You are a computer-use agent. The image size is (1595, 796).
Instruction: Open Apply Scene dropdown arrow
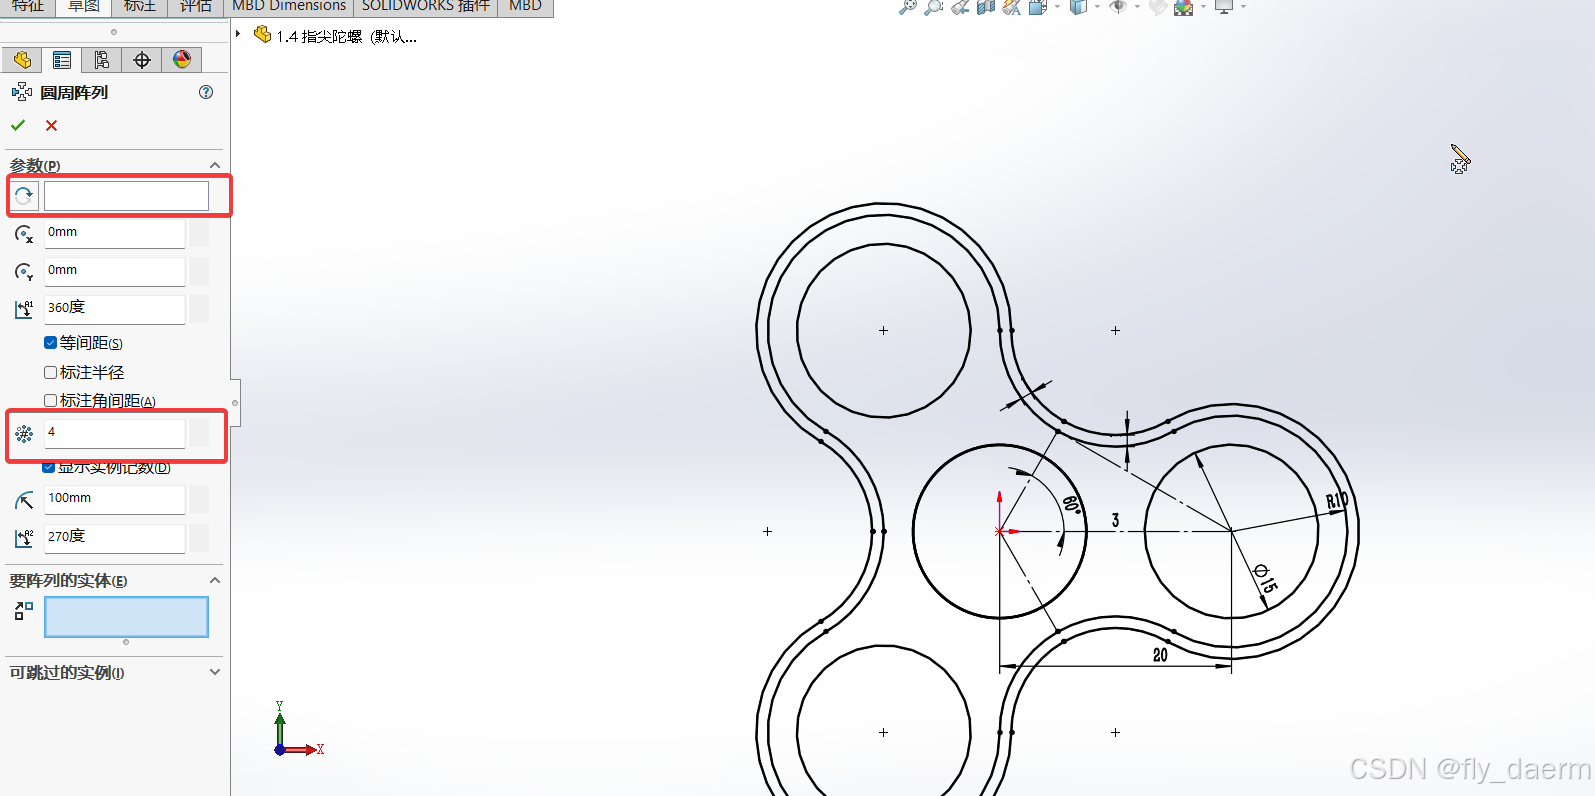pos(1203,7)
